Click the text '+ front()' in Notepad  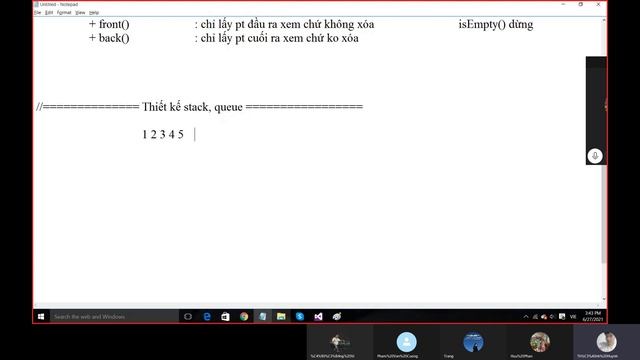(109, 24)
